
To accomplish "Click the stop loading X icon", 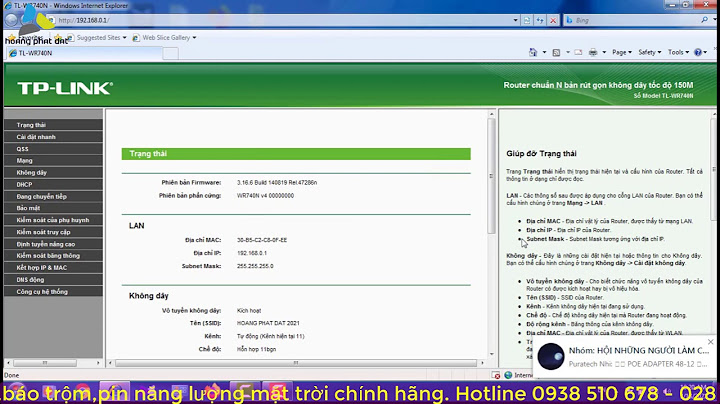I will 553,20.
